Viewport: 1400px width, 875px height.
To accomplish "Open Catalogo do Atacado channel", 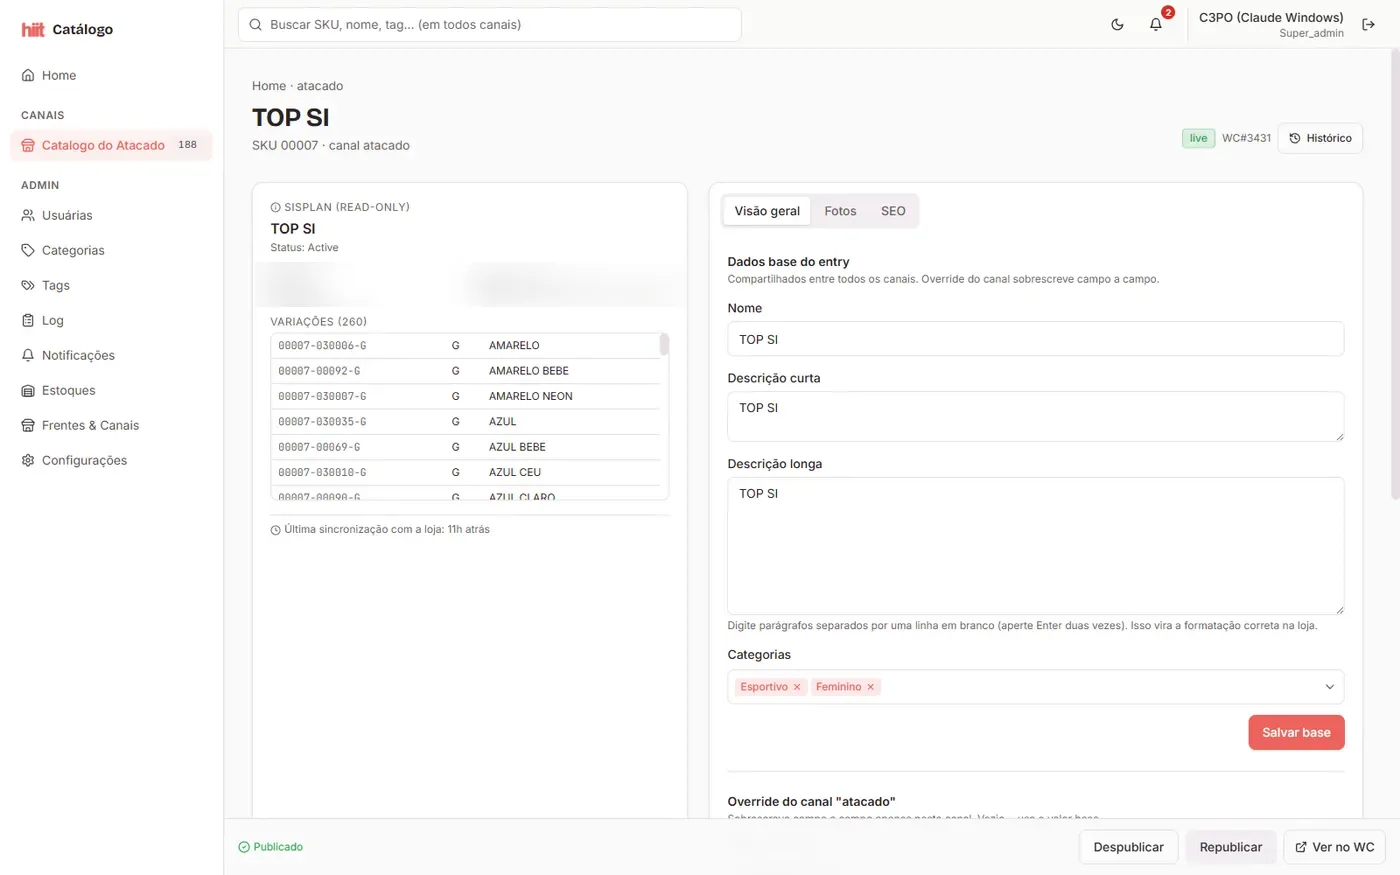I will [x=111, y=145].
